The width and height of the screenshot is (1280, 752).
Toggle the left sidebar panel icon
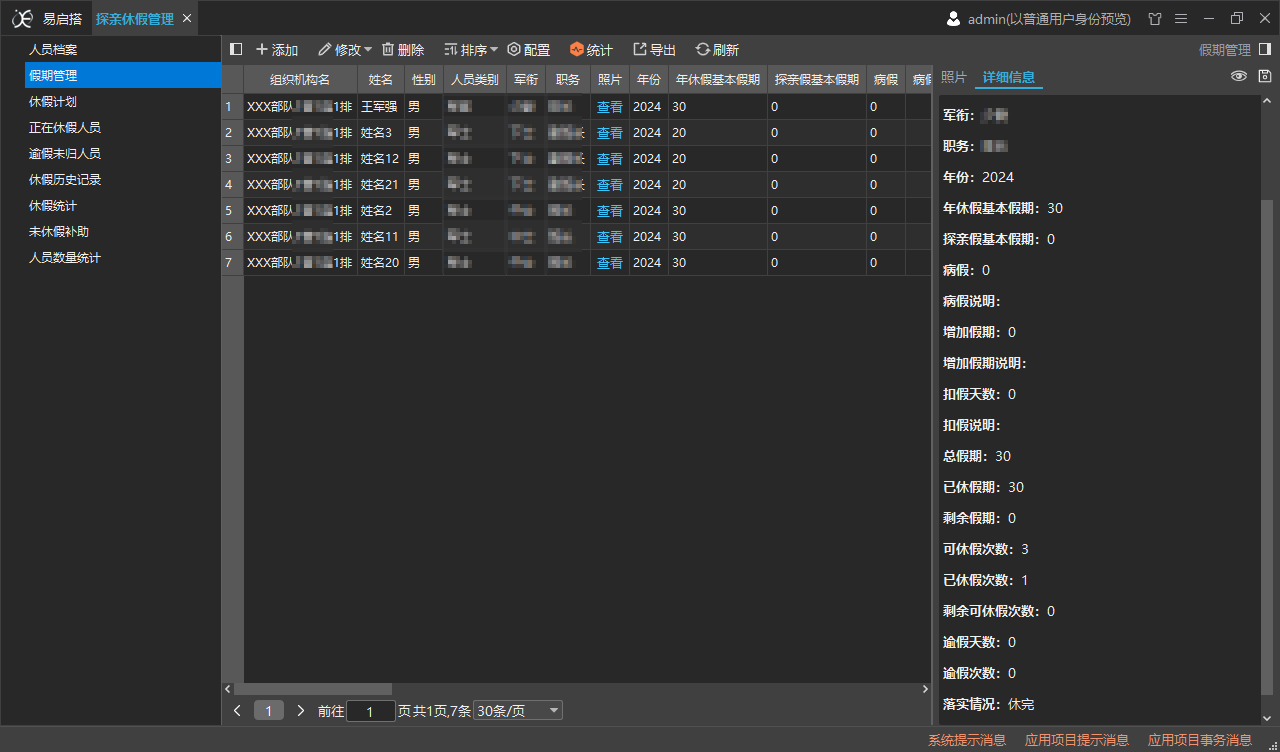click(236, 49)
